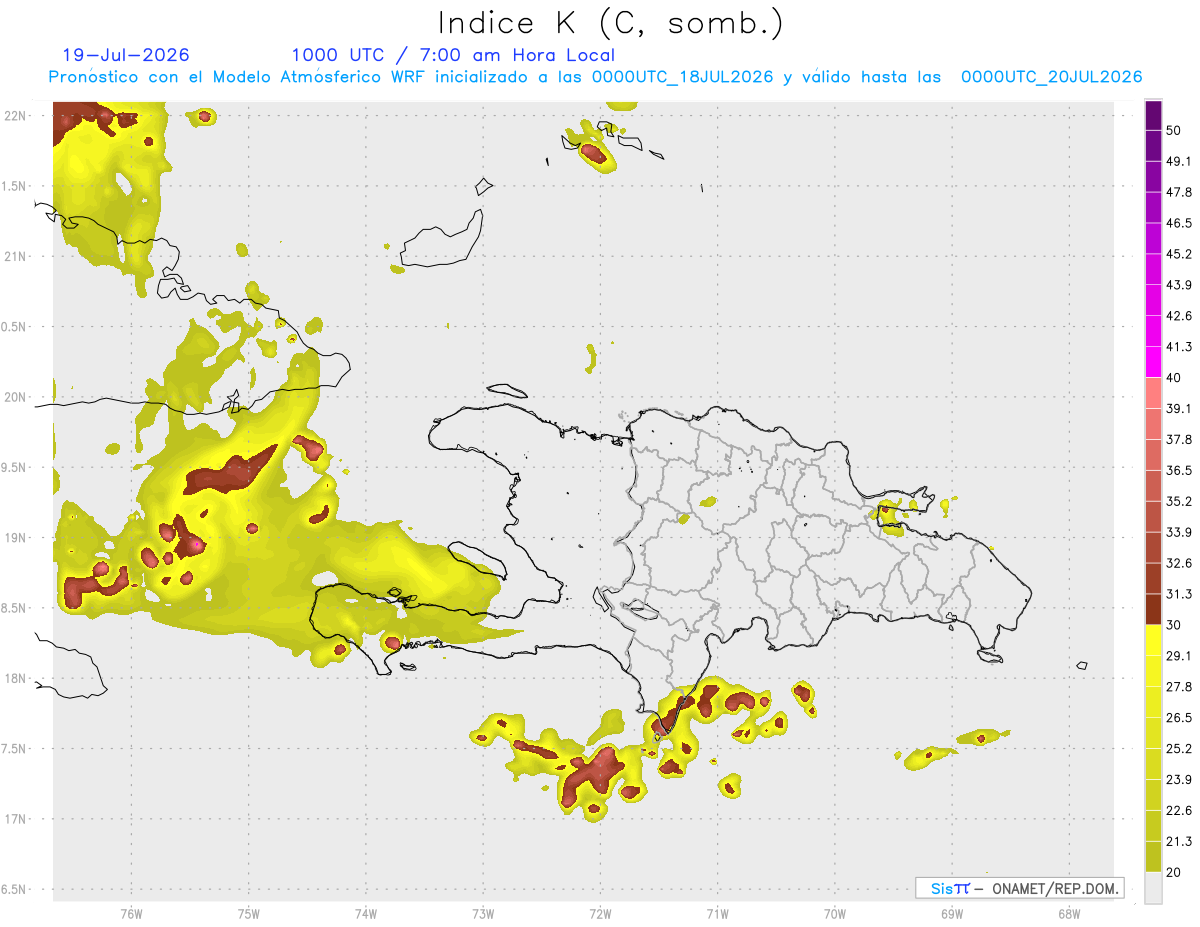The height and width of the screenshot is (927, 1200).
Task: Click legend value 45.2
Action: tap(1179, 254)
